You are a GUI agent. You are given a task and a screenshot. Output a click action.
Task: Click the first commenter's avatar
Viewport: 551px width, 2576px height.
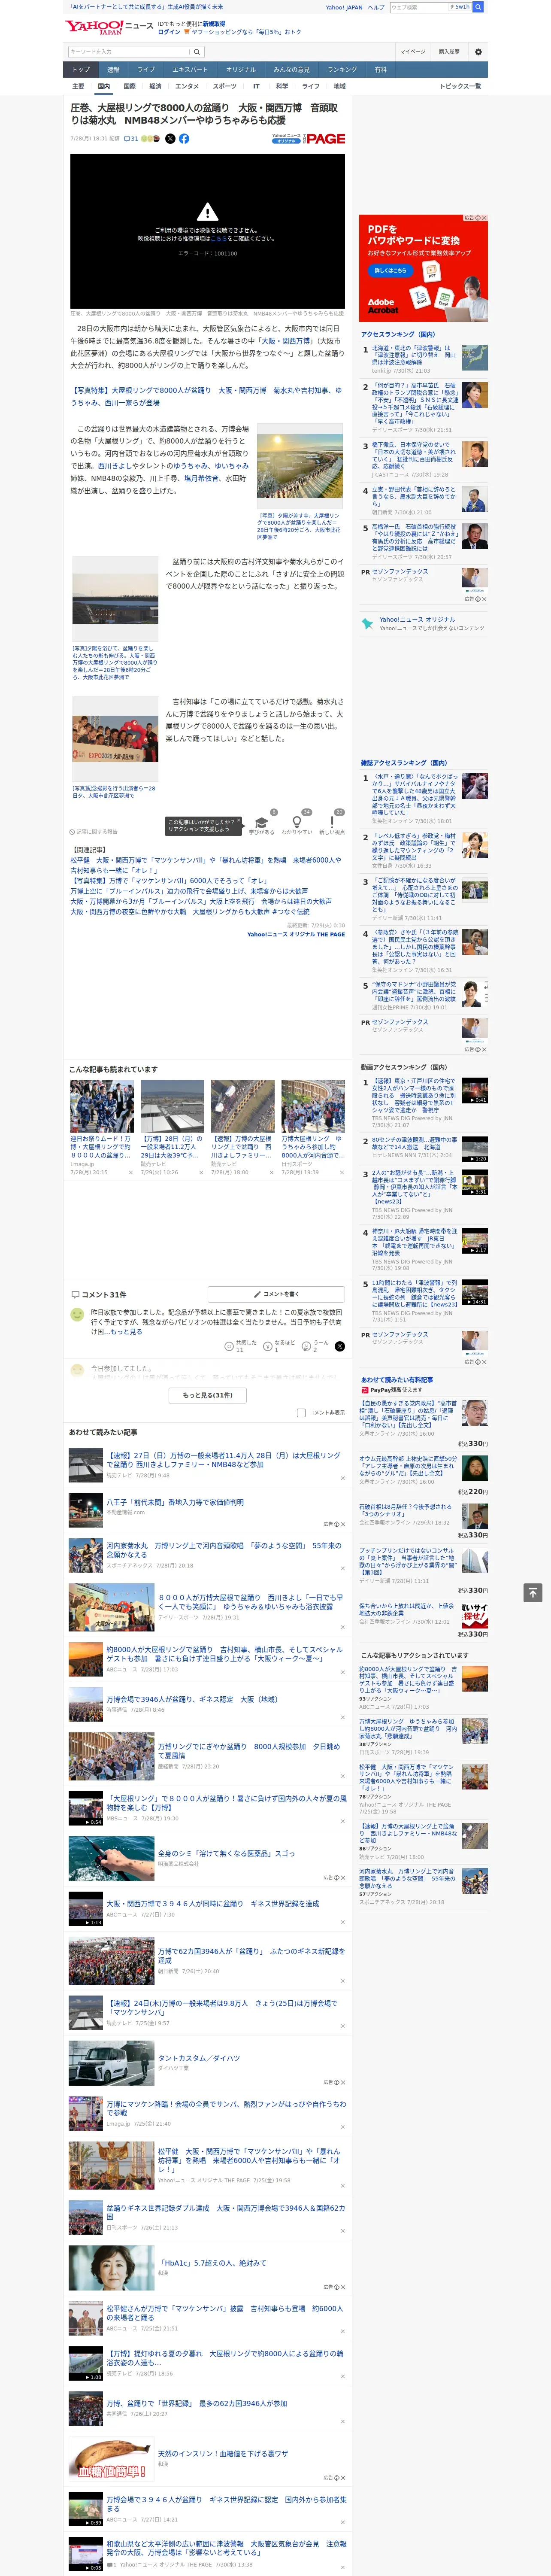point(77,1315)
